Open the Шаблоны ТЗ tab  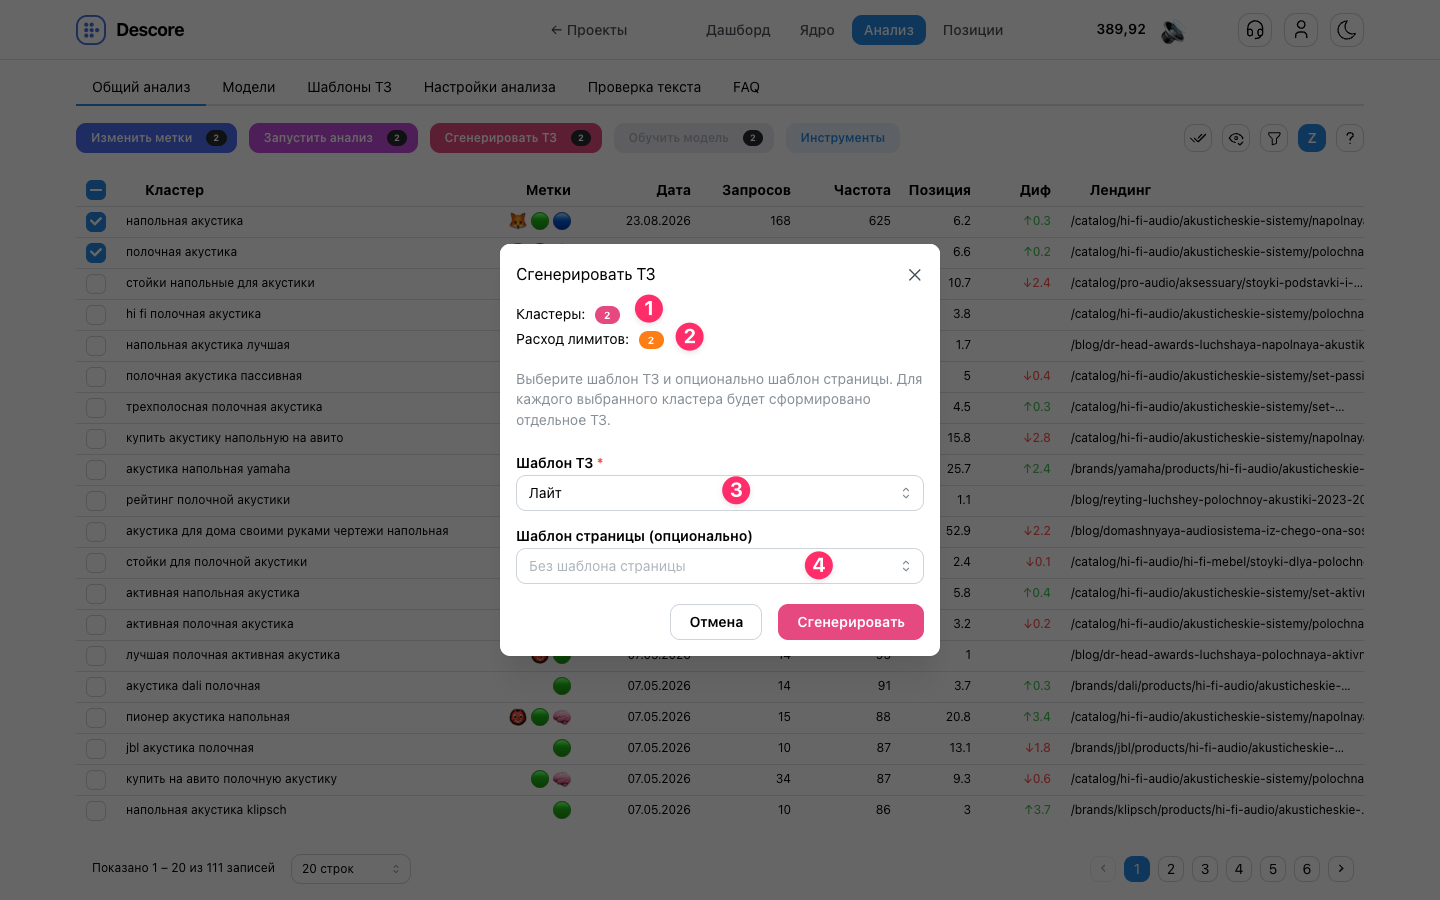tap(349, 87)
